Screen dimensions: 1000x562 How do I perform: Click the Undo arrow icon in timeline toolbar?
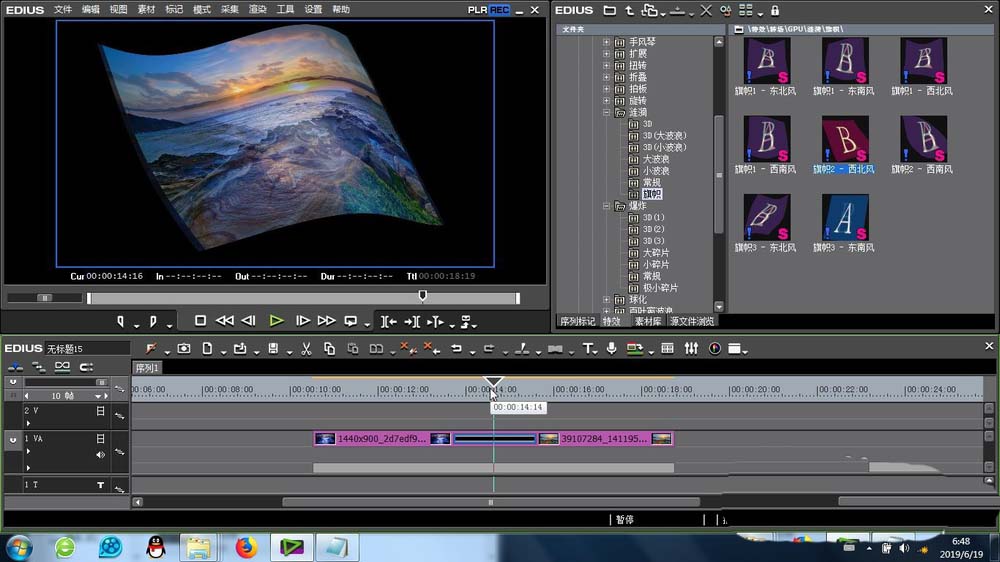[x=457, y=348]
